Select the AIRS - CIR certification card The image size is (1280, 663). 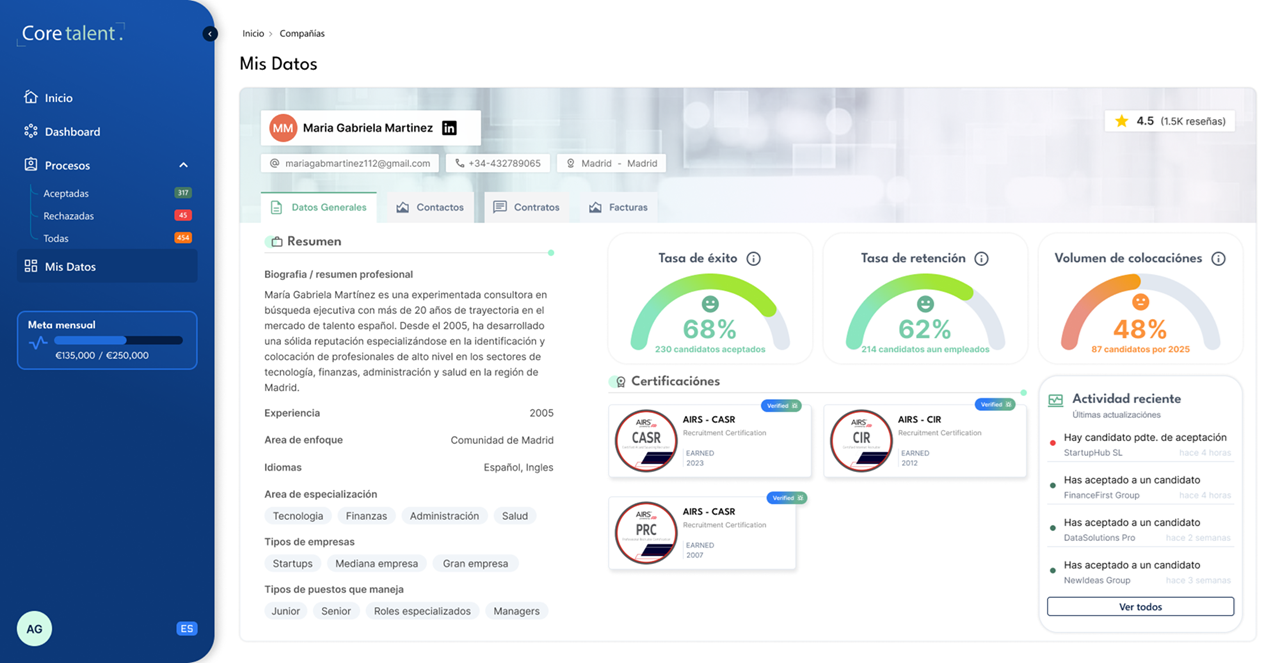tap(926, 441)
